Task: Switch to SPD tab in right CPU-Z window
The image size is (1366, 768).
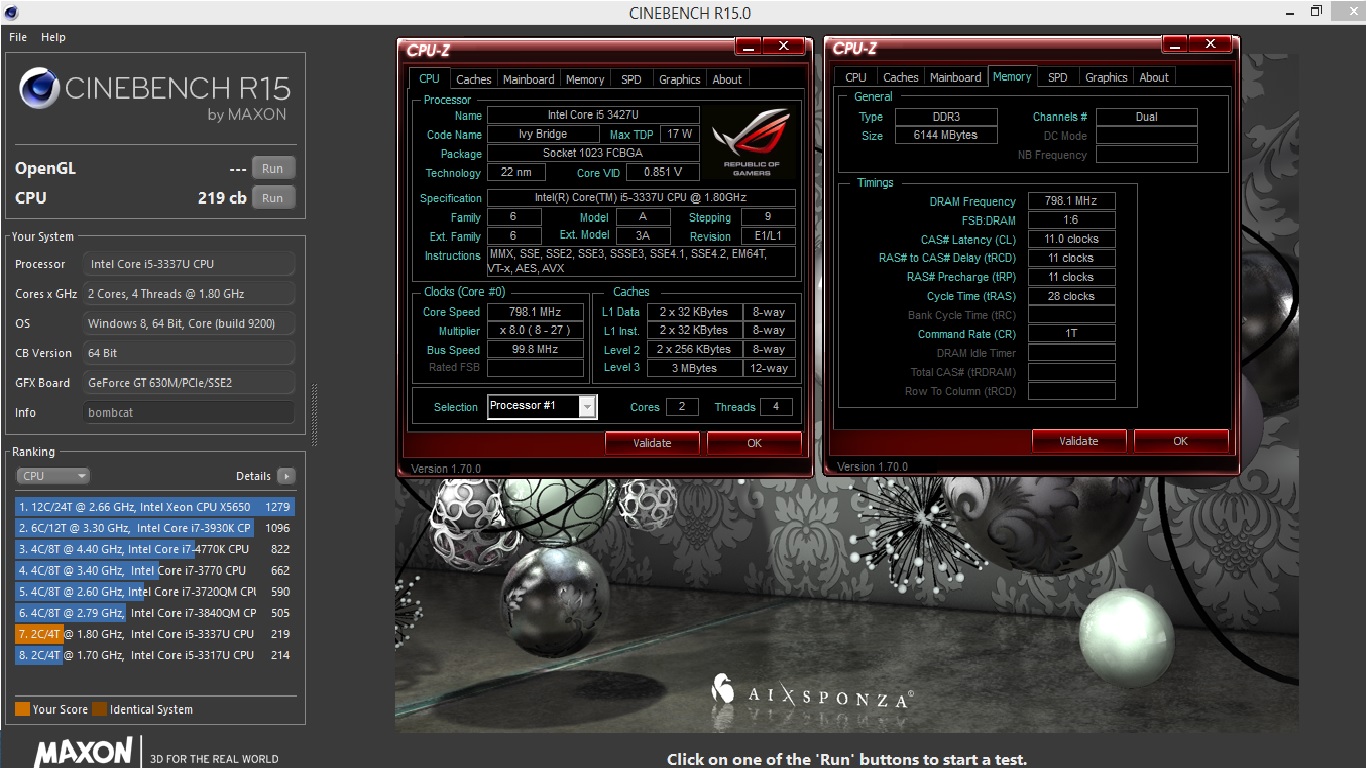Action: coord(1058,78)
